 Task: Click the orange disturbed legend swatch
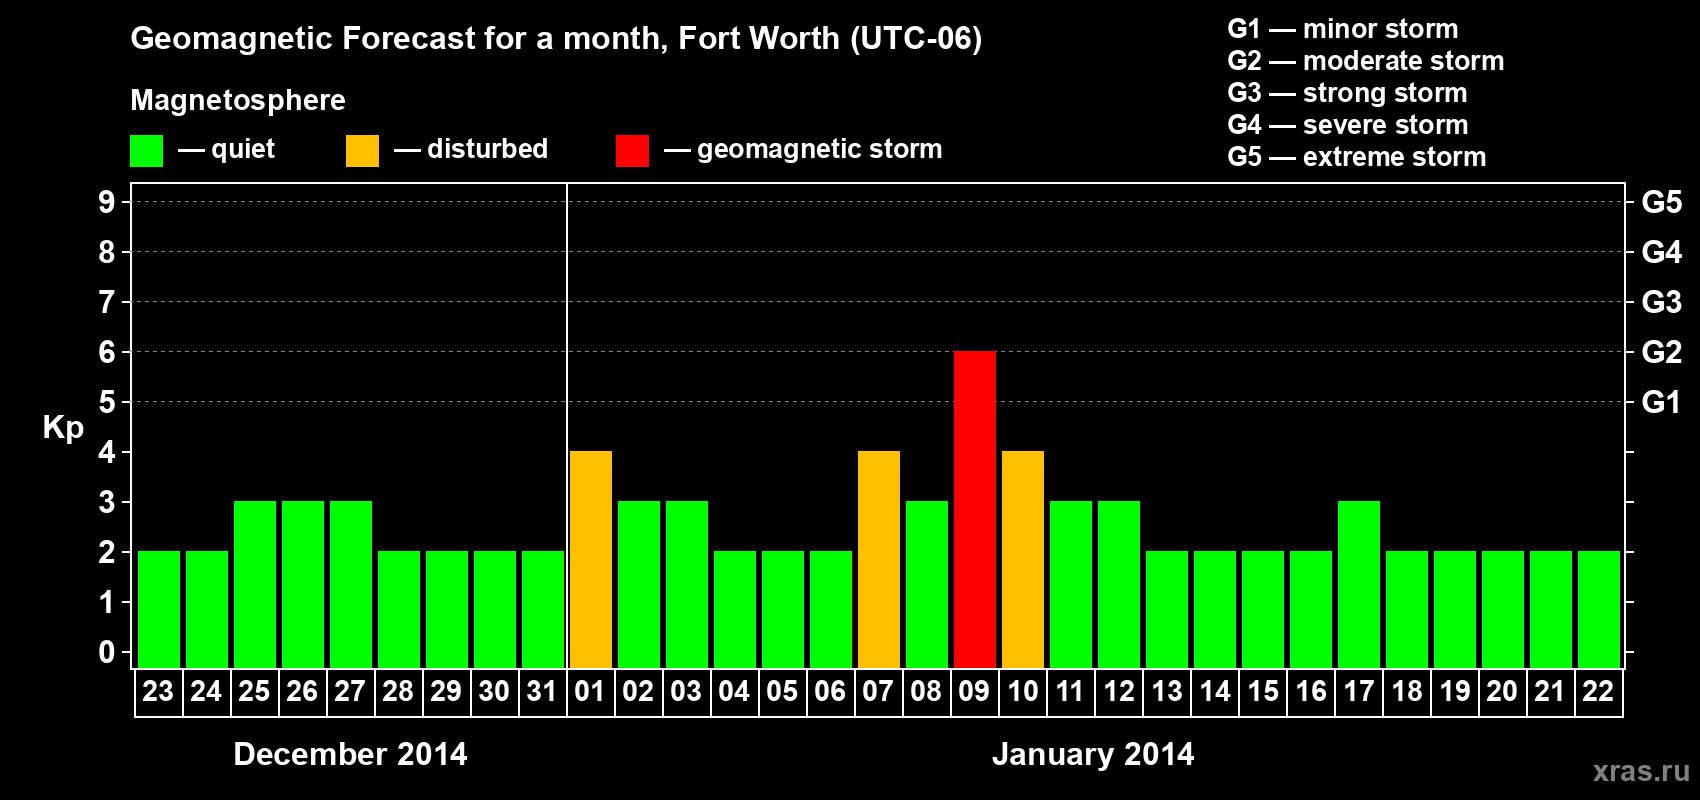coord(363,151)
